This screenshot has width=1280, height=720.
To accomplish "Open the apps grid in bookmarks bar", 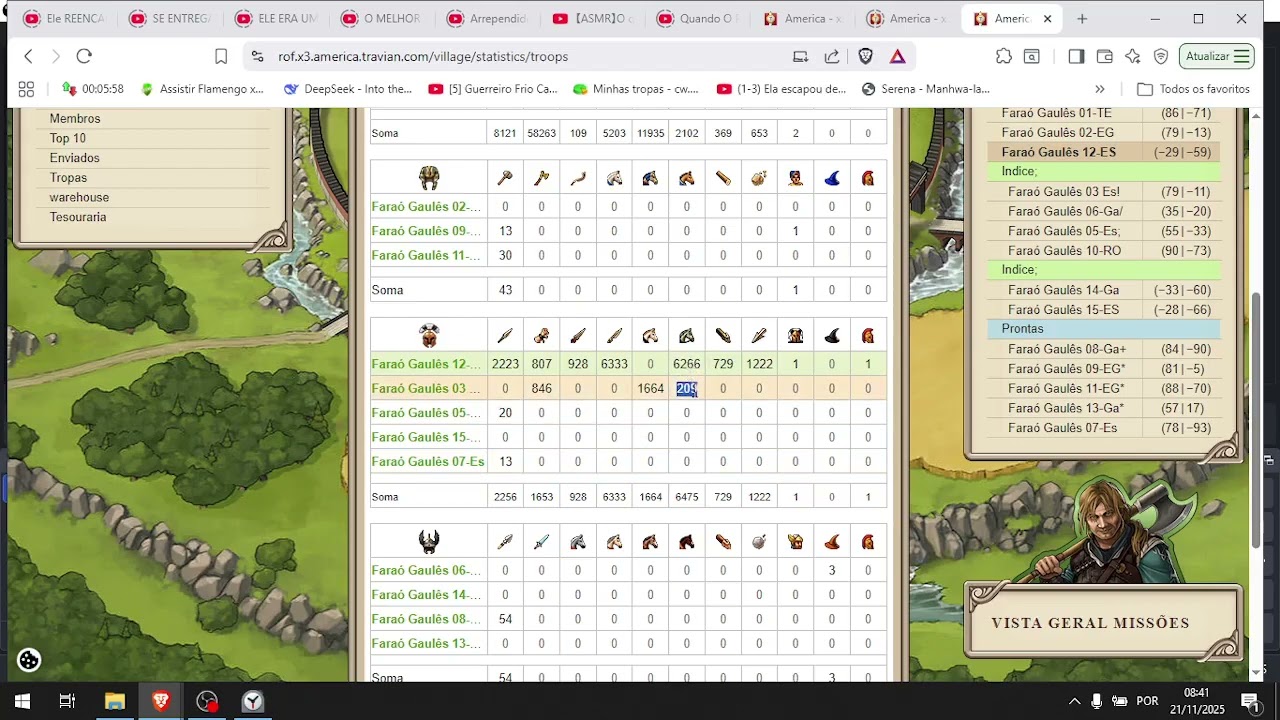I will coord(26,89).
